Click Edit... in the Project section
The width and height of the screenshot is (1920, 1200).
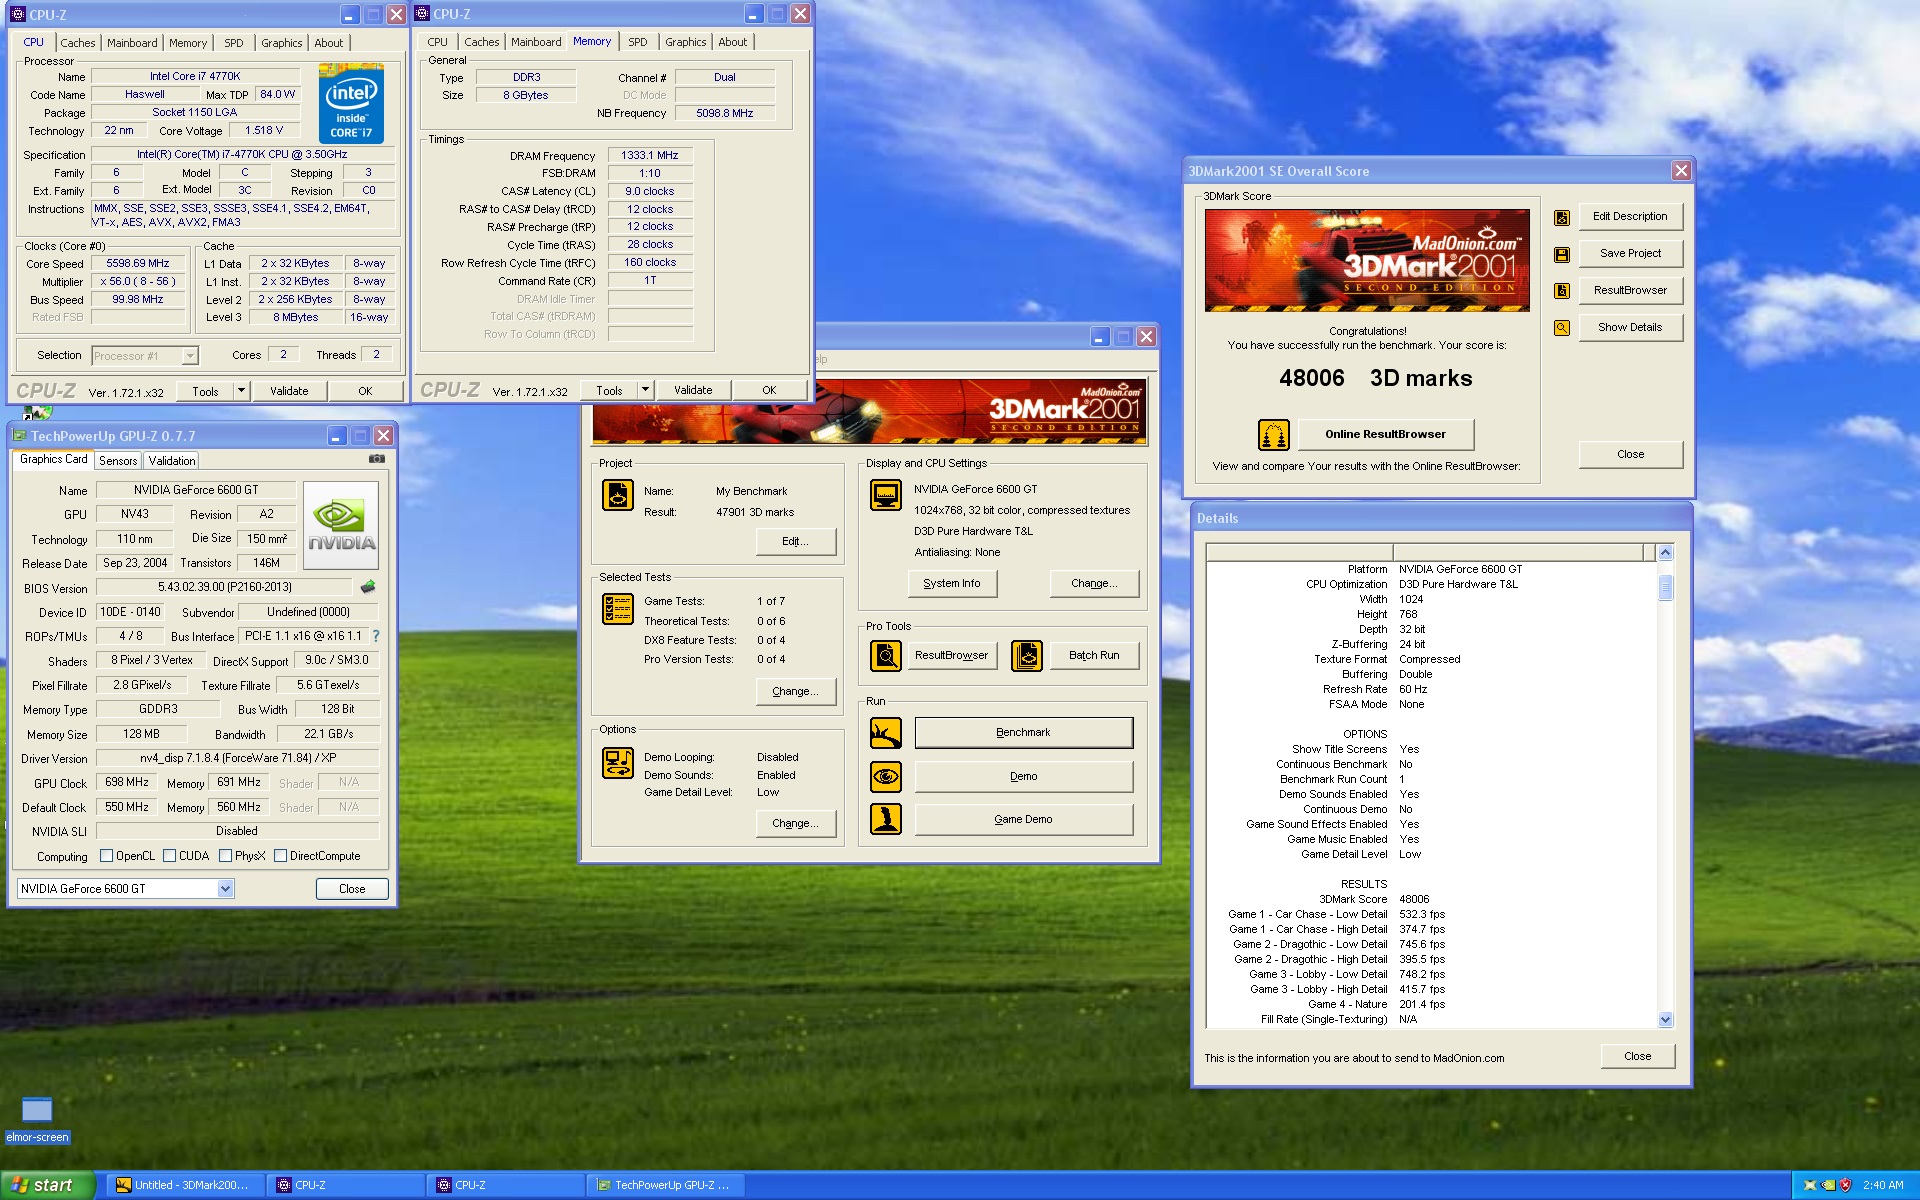click(x=795, y=541)
